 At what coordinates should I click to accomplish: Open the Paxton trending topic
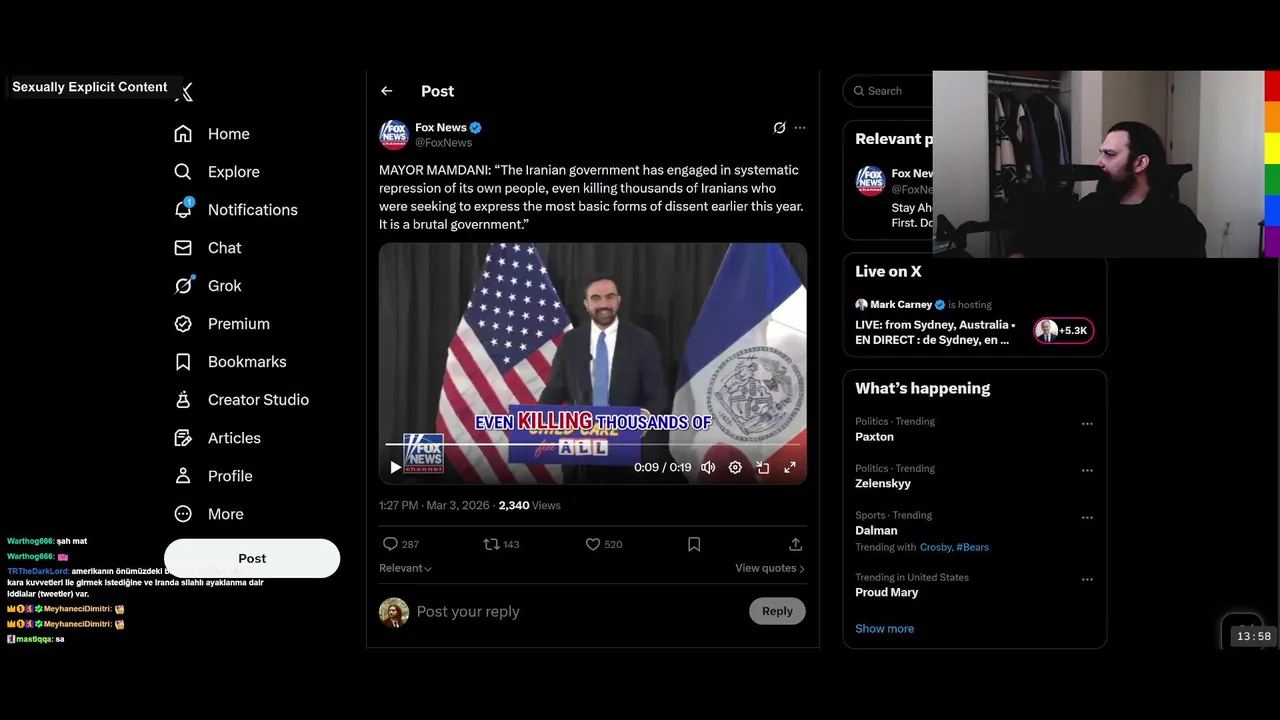click(874, 437)
